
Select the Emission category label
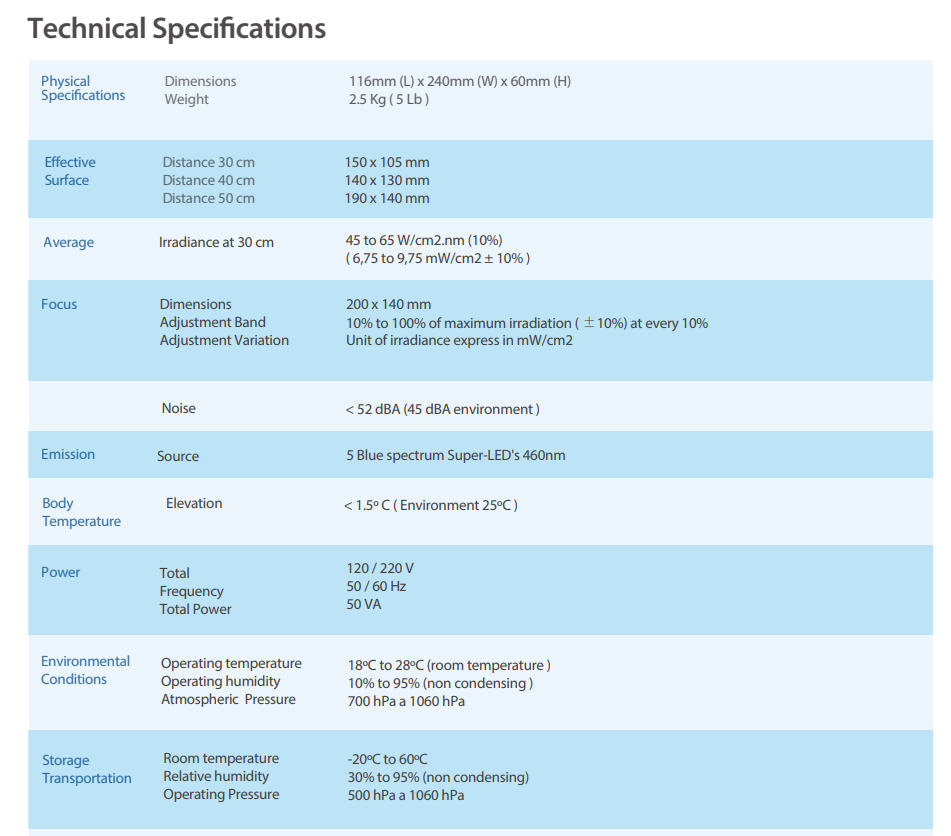click(68, 454)
